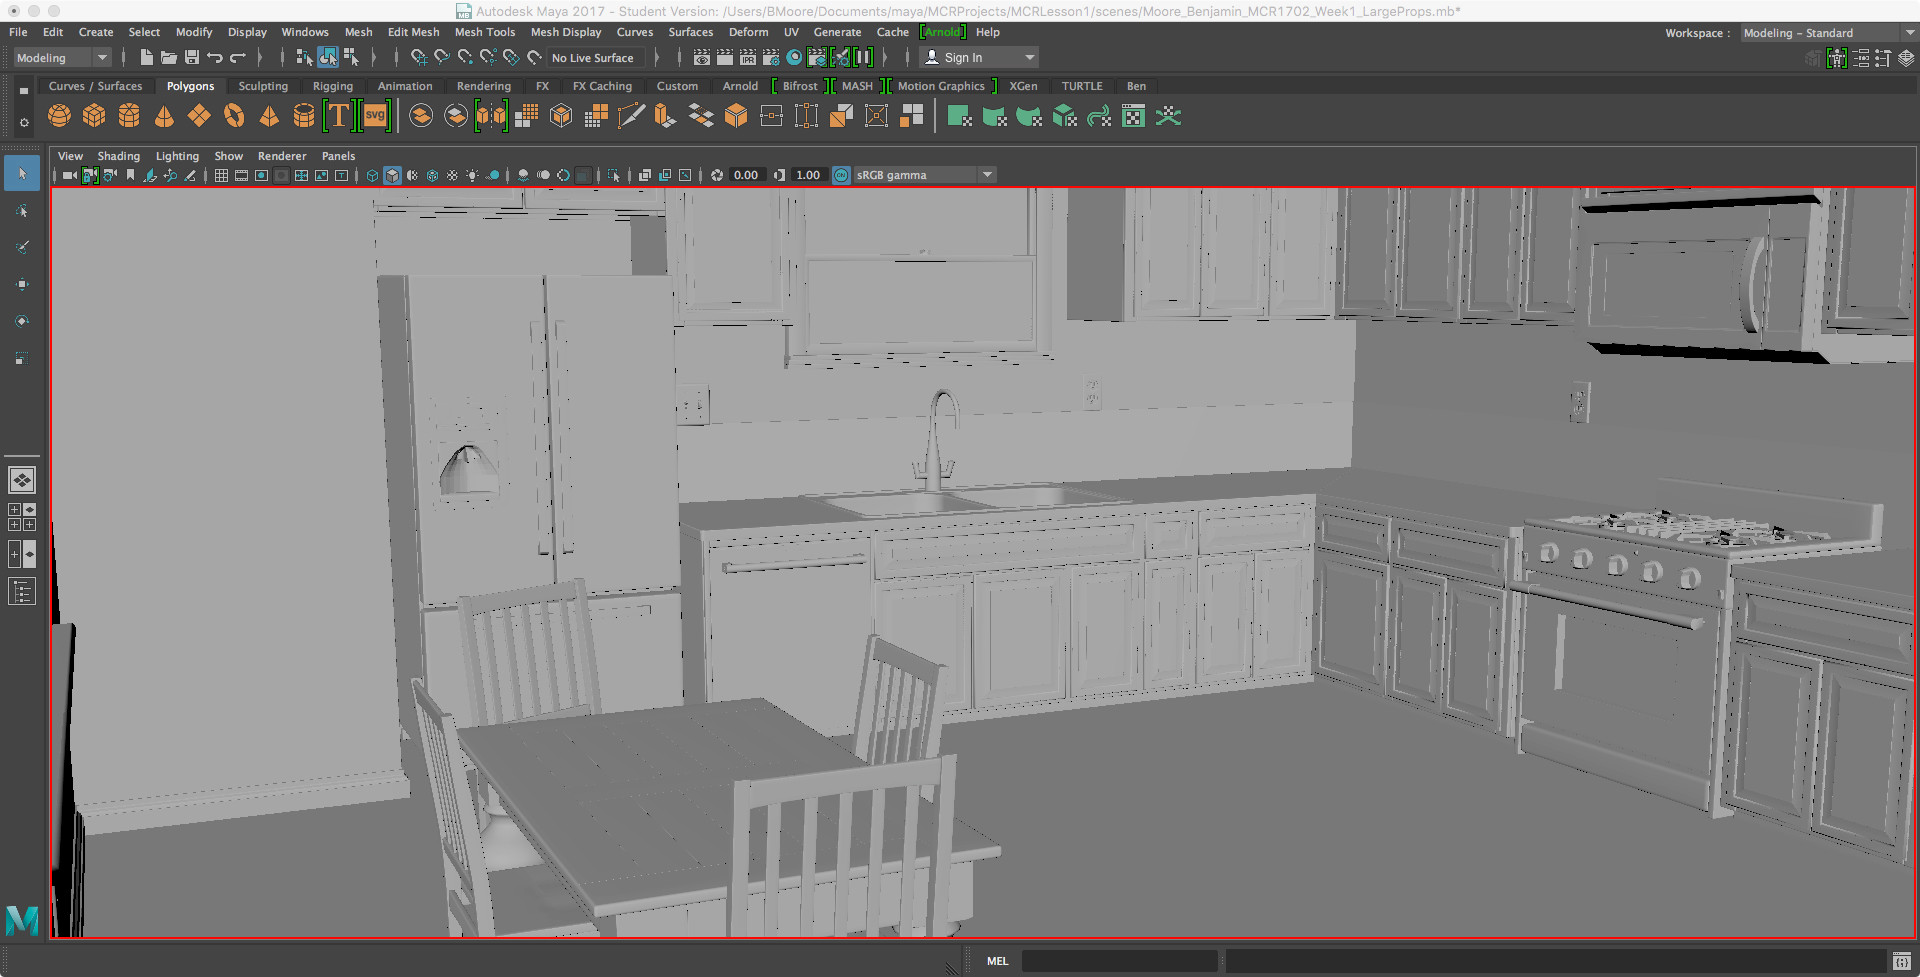The image size is (1920, 977).
Task: Toggle the viewport grid display
Action: [x=221, y=175]
